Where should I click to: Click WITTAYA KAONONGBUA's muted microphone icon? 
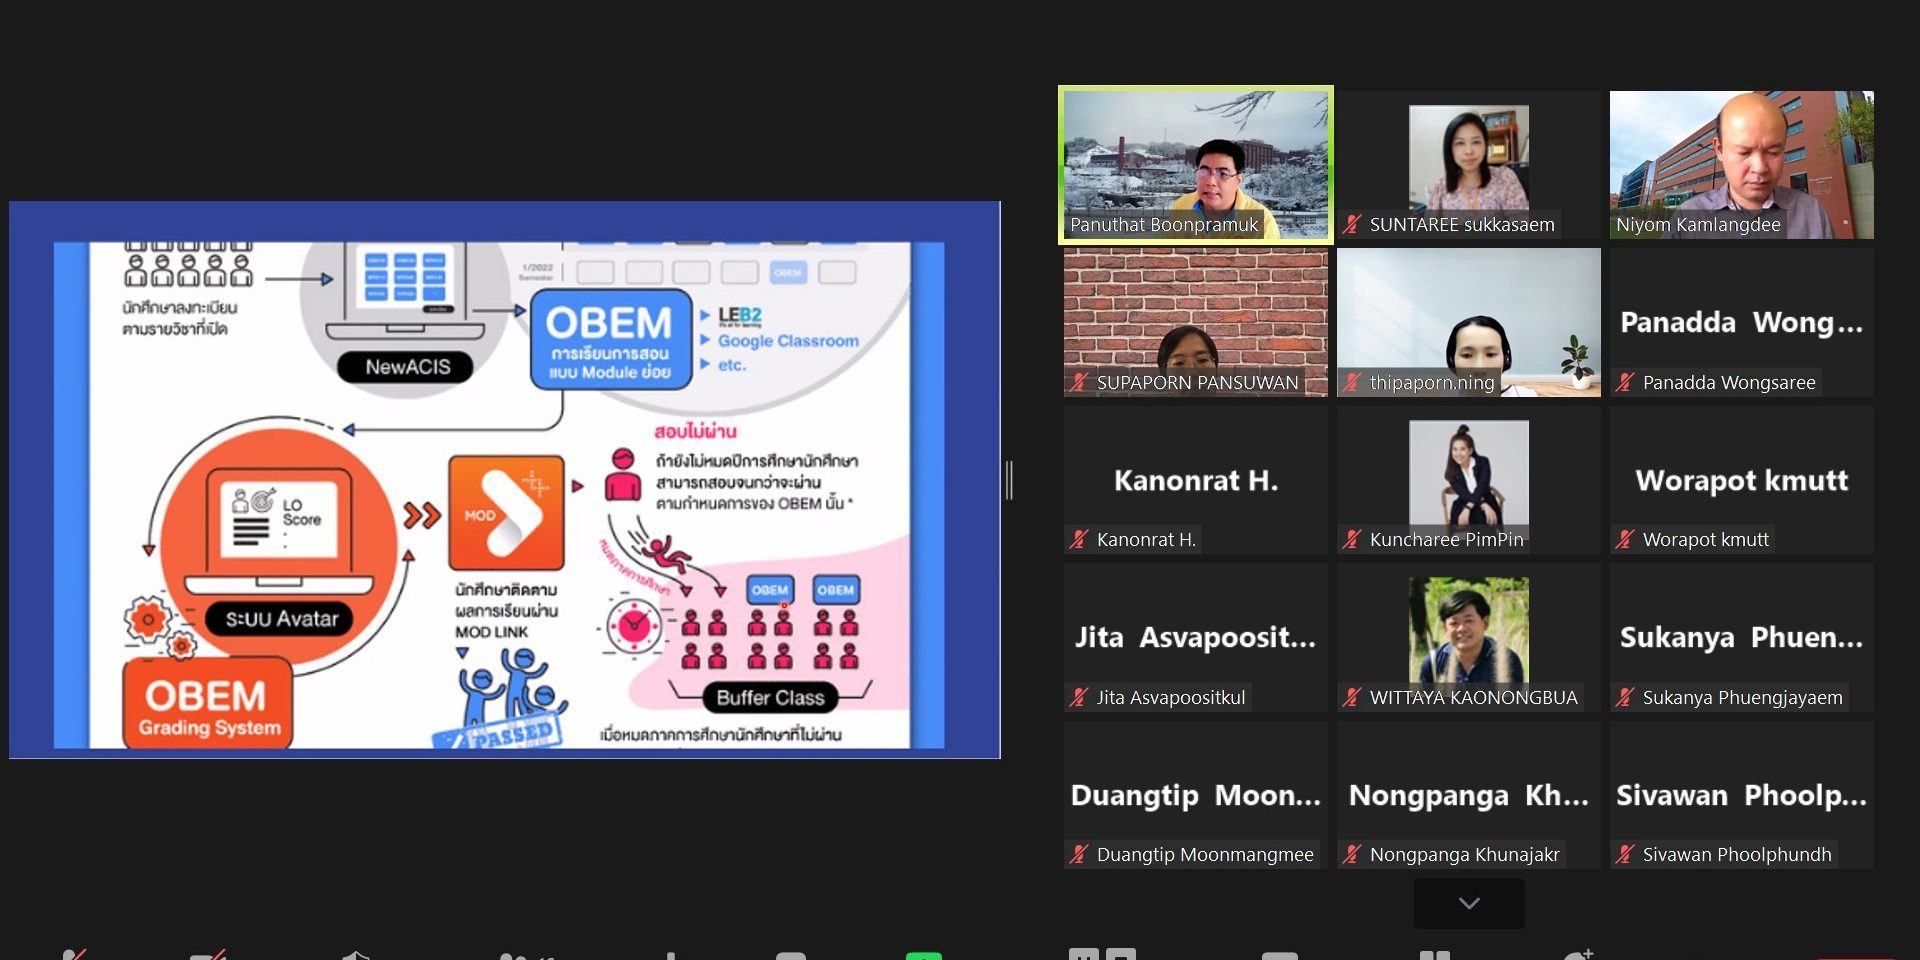[x=1352, y=698]
